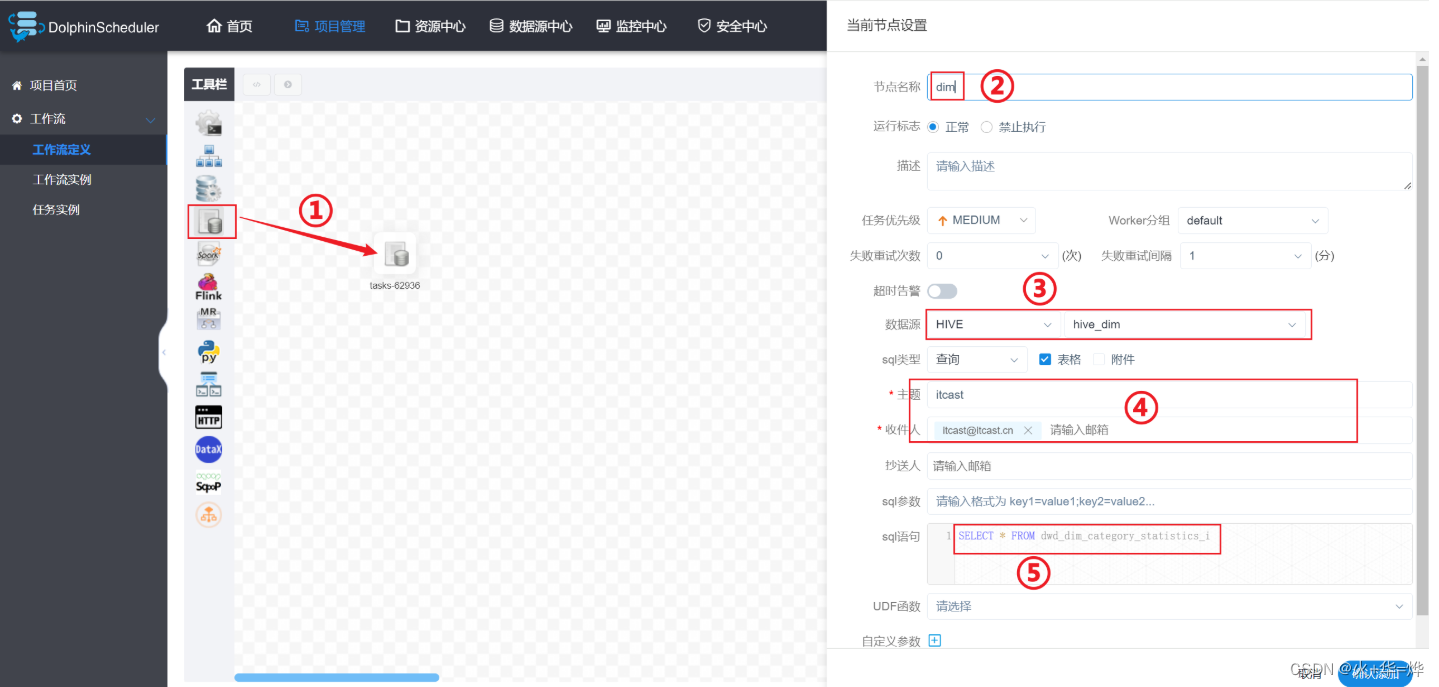Image resolution: width=1439 pixels, height=687 pixels.
Task: Open the 失败重试间隔 dropdown
Action: [x=1245, y=255]
